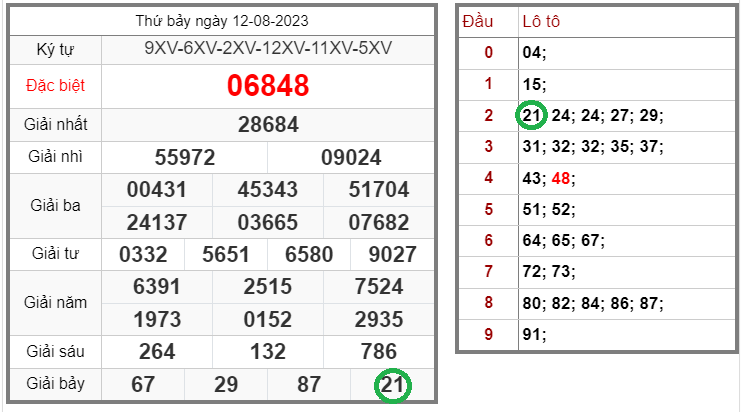Viewport: 745px width, 412px height.
Task: Click third prize number 07682
Action: click(379, 221)
